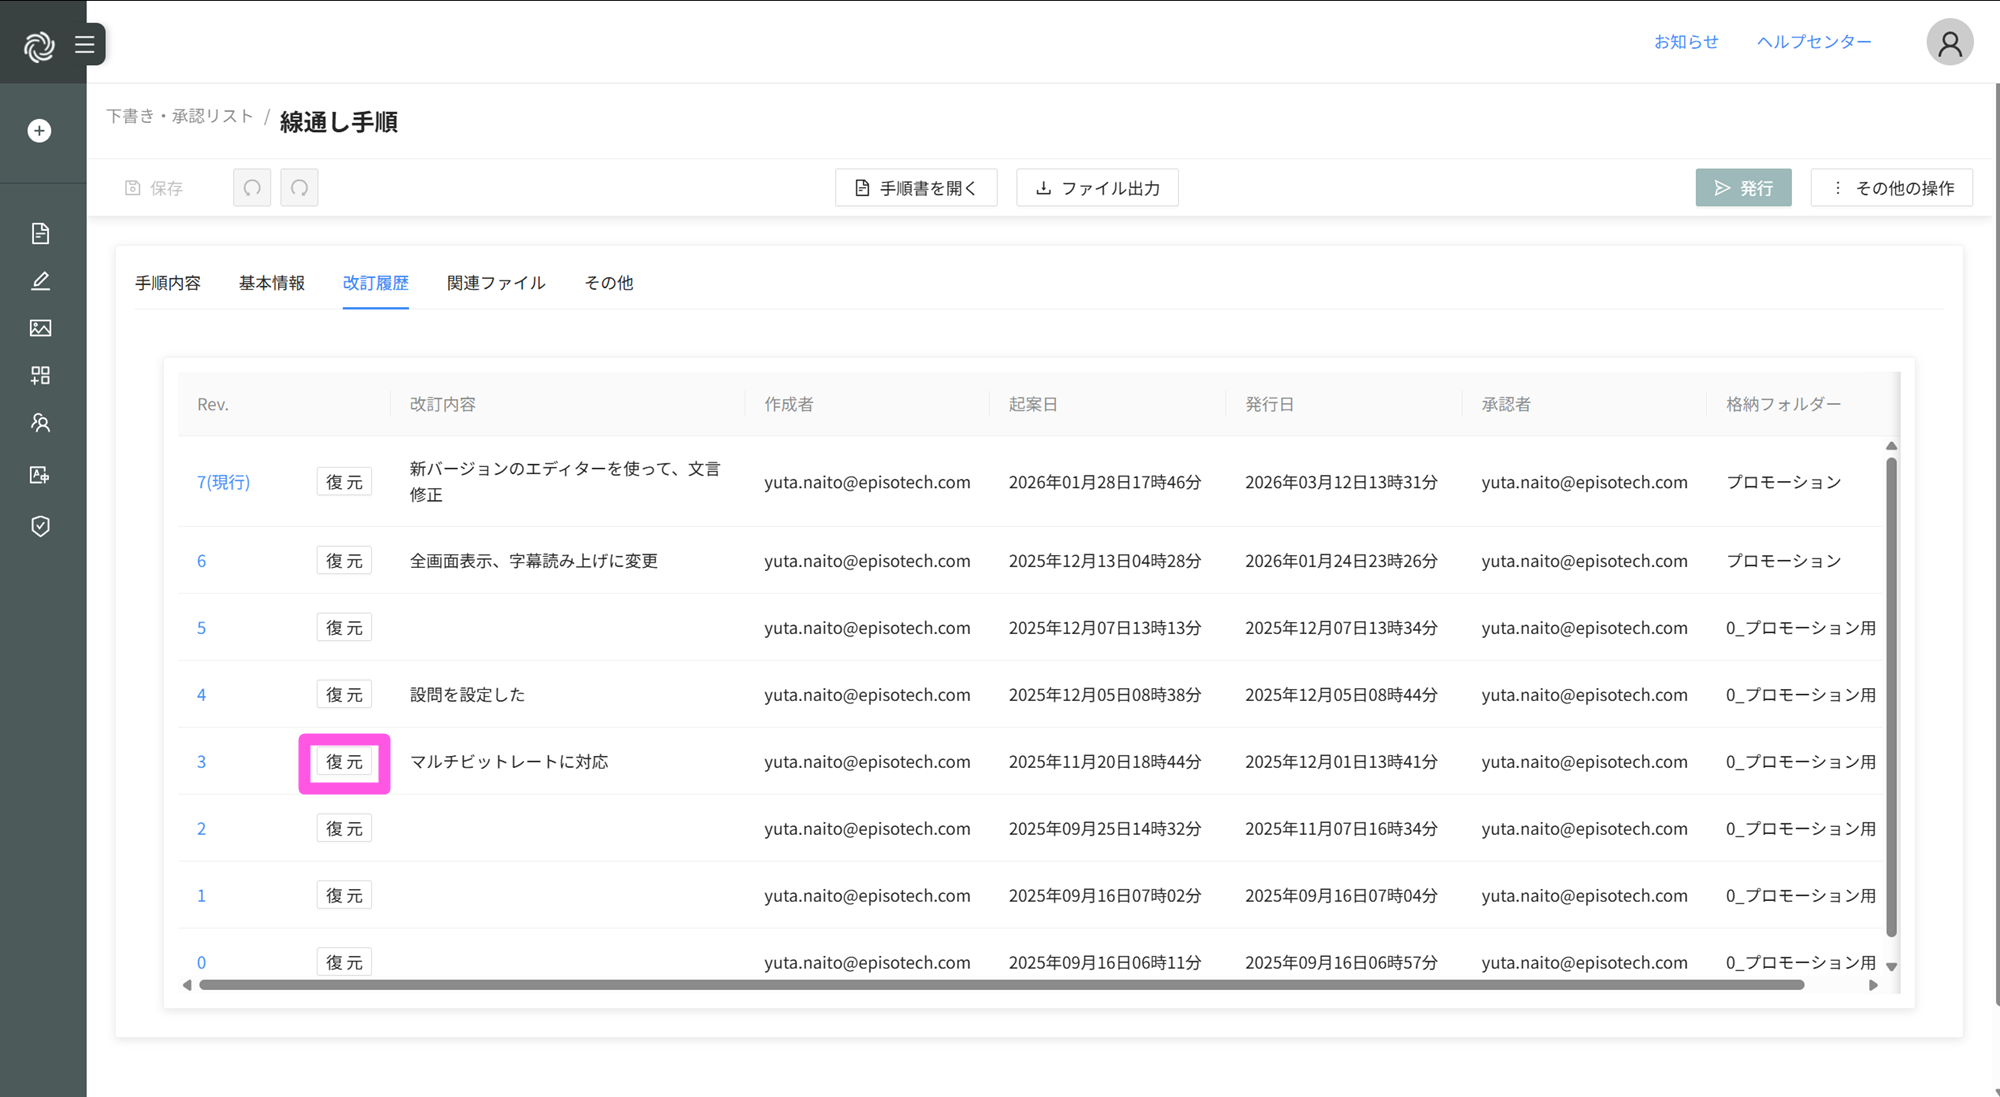2000x1097 pixels.
Task: Click the horizontal table scrollbar
Action: tap(1000, 985)
